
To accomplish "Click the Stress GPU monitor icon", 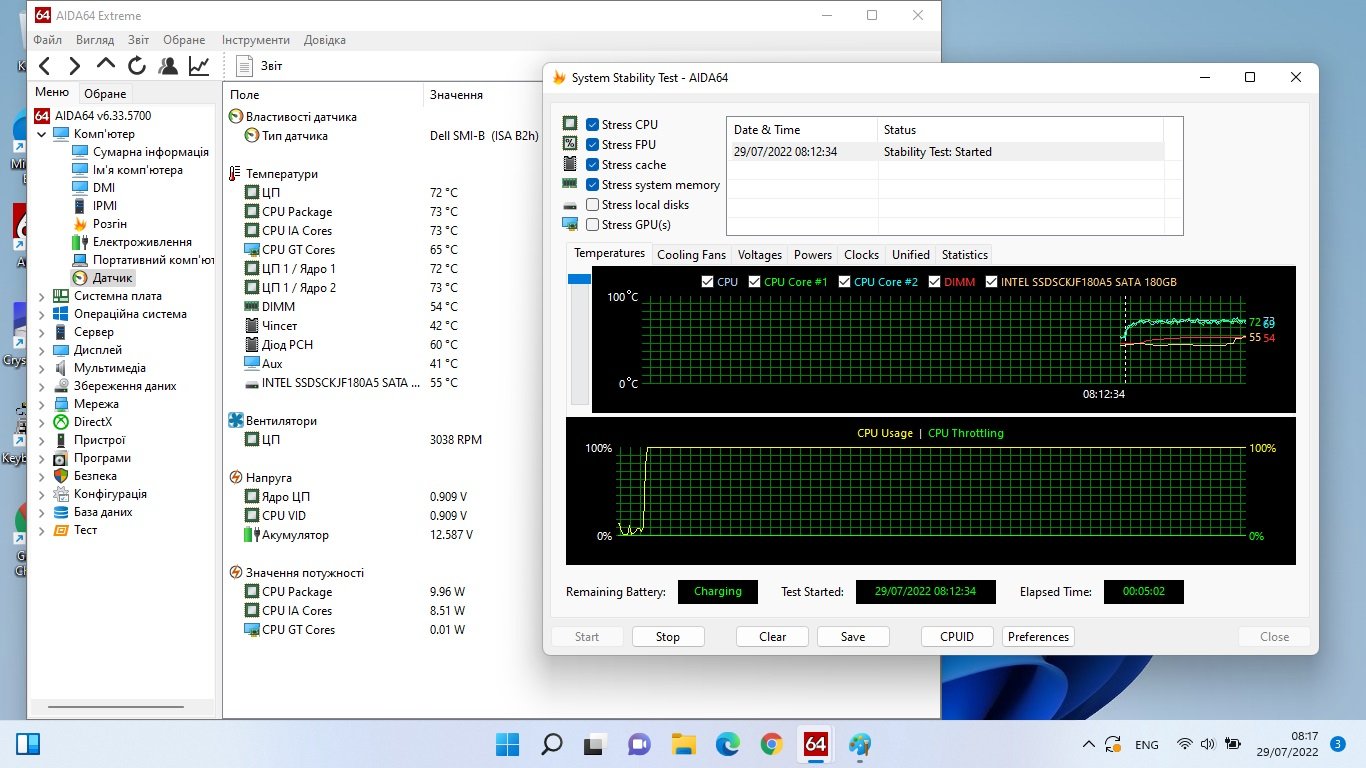I will pyautogui.click(x=570, y=224).
